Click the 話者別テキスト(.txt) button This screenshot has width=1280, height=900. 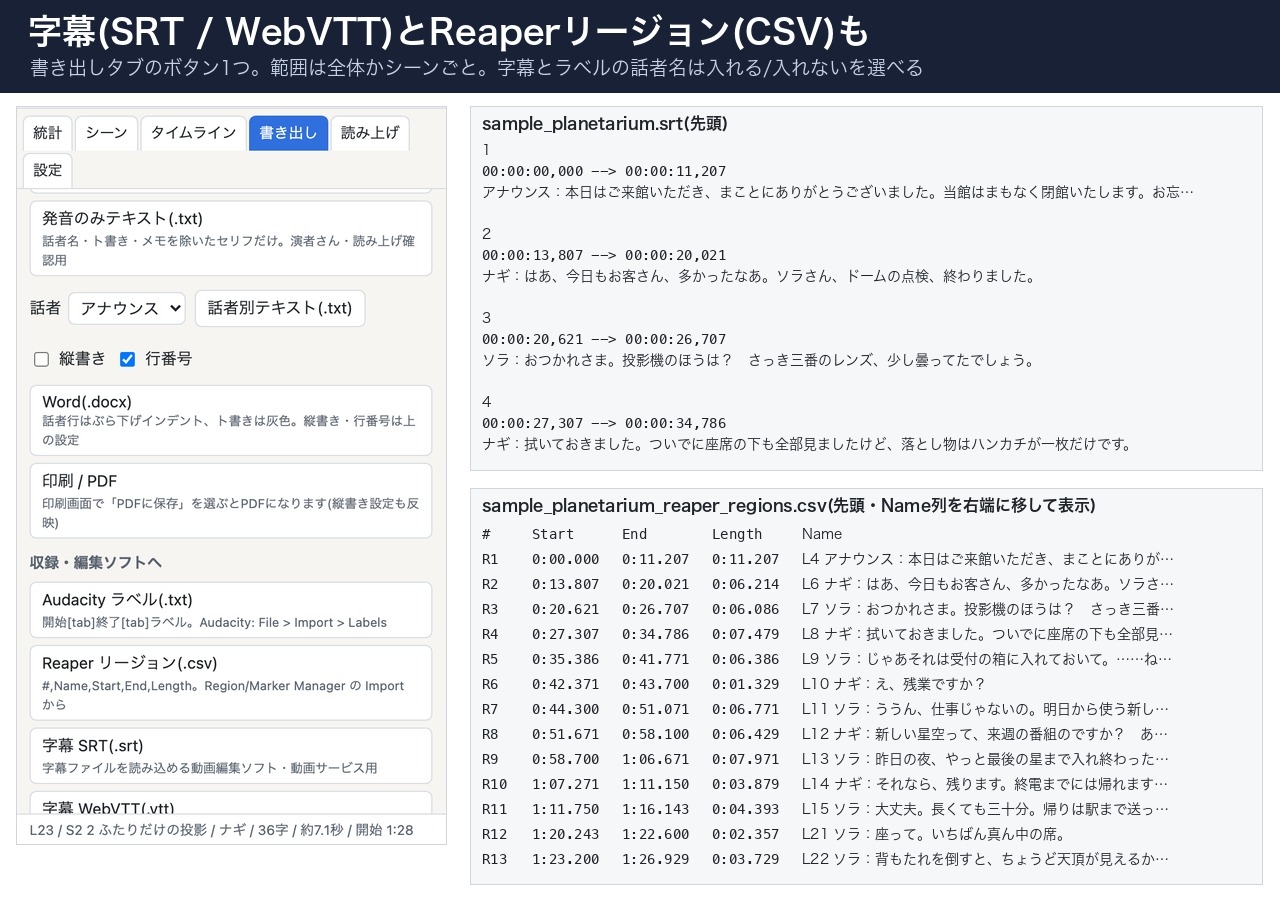pos(280,308)
